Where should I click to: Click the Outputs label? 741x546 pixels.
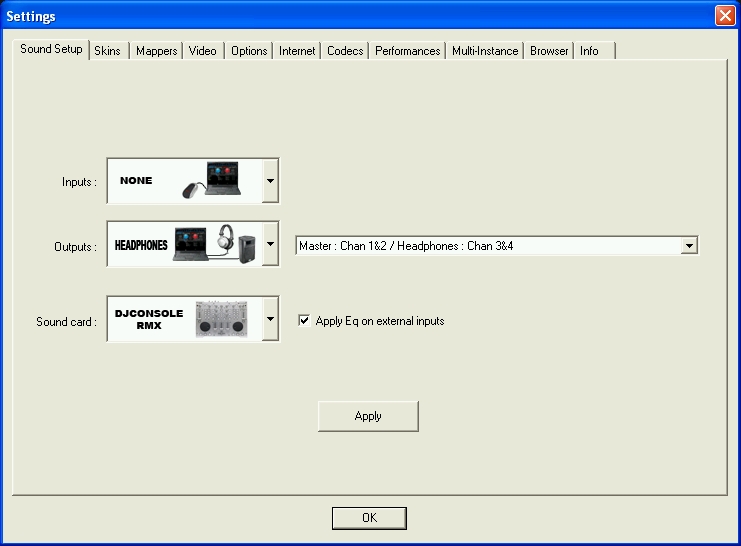click(x=76, y=247)
